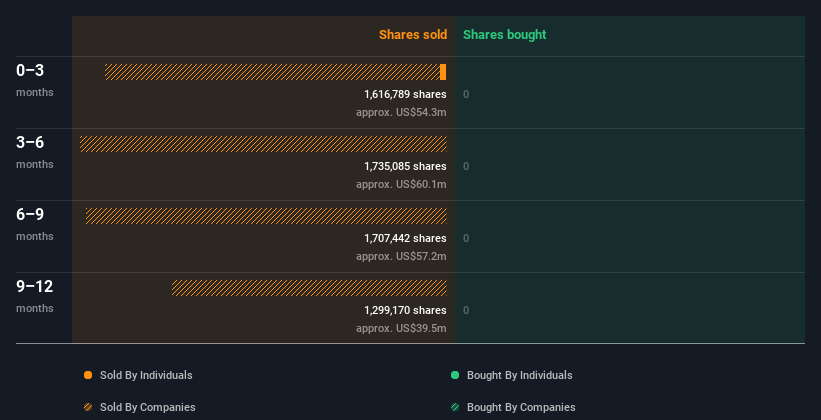Click the 1,299,170 shares value
Screen dimensions: 821x420
(x=405, y=310)
